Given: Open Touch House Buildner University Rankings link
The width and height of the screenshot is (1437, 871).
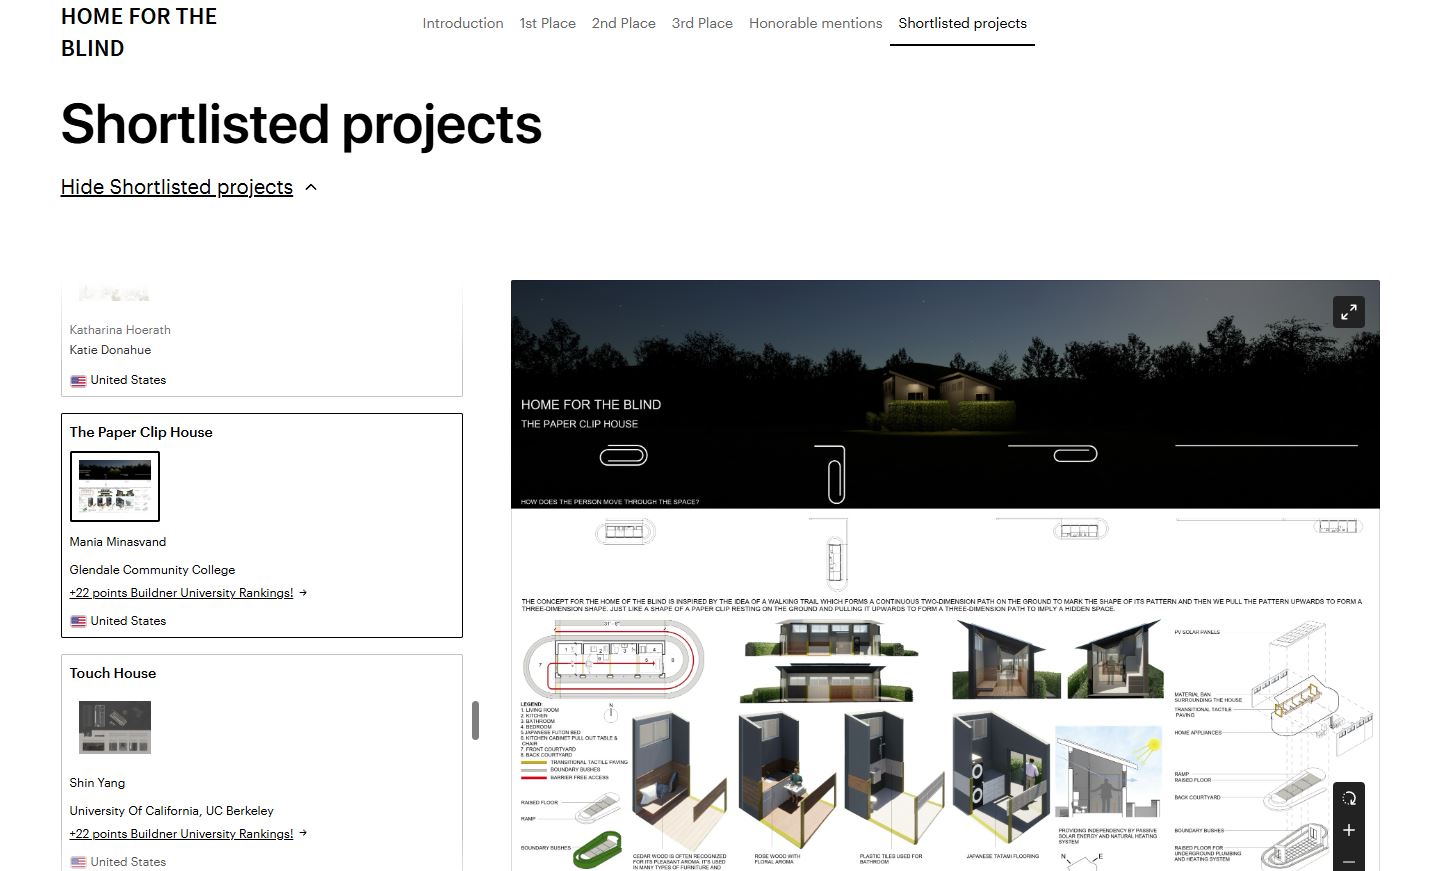Looking at the screenshot, I should (x=181, y=834).
